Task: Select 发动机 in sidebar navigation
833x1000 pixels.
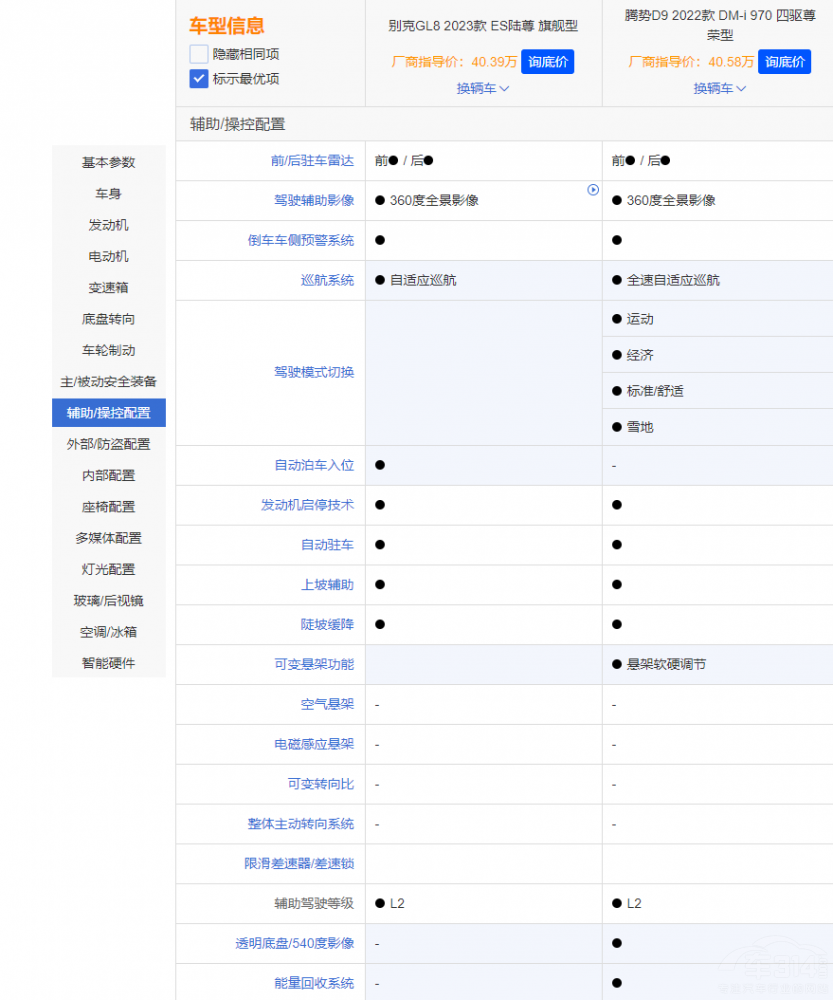Action: point(108,225)
